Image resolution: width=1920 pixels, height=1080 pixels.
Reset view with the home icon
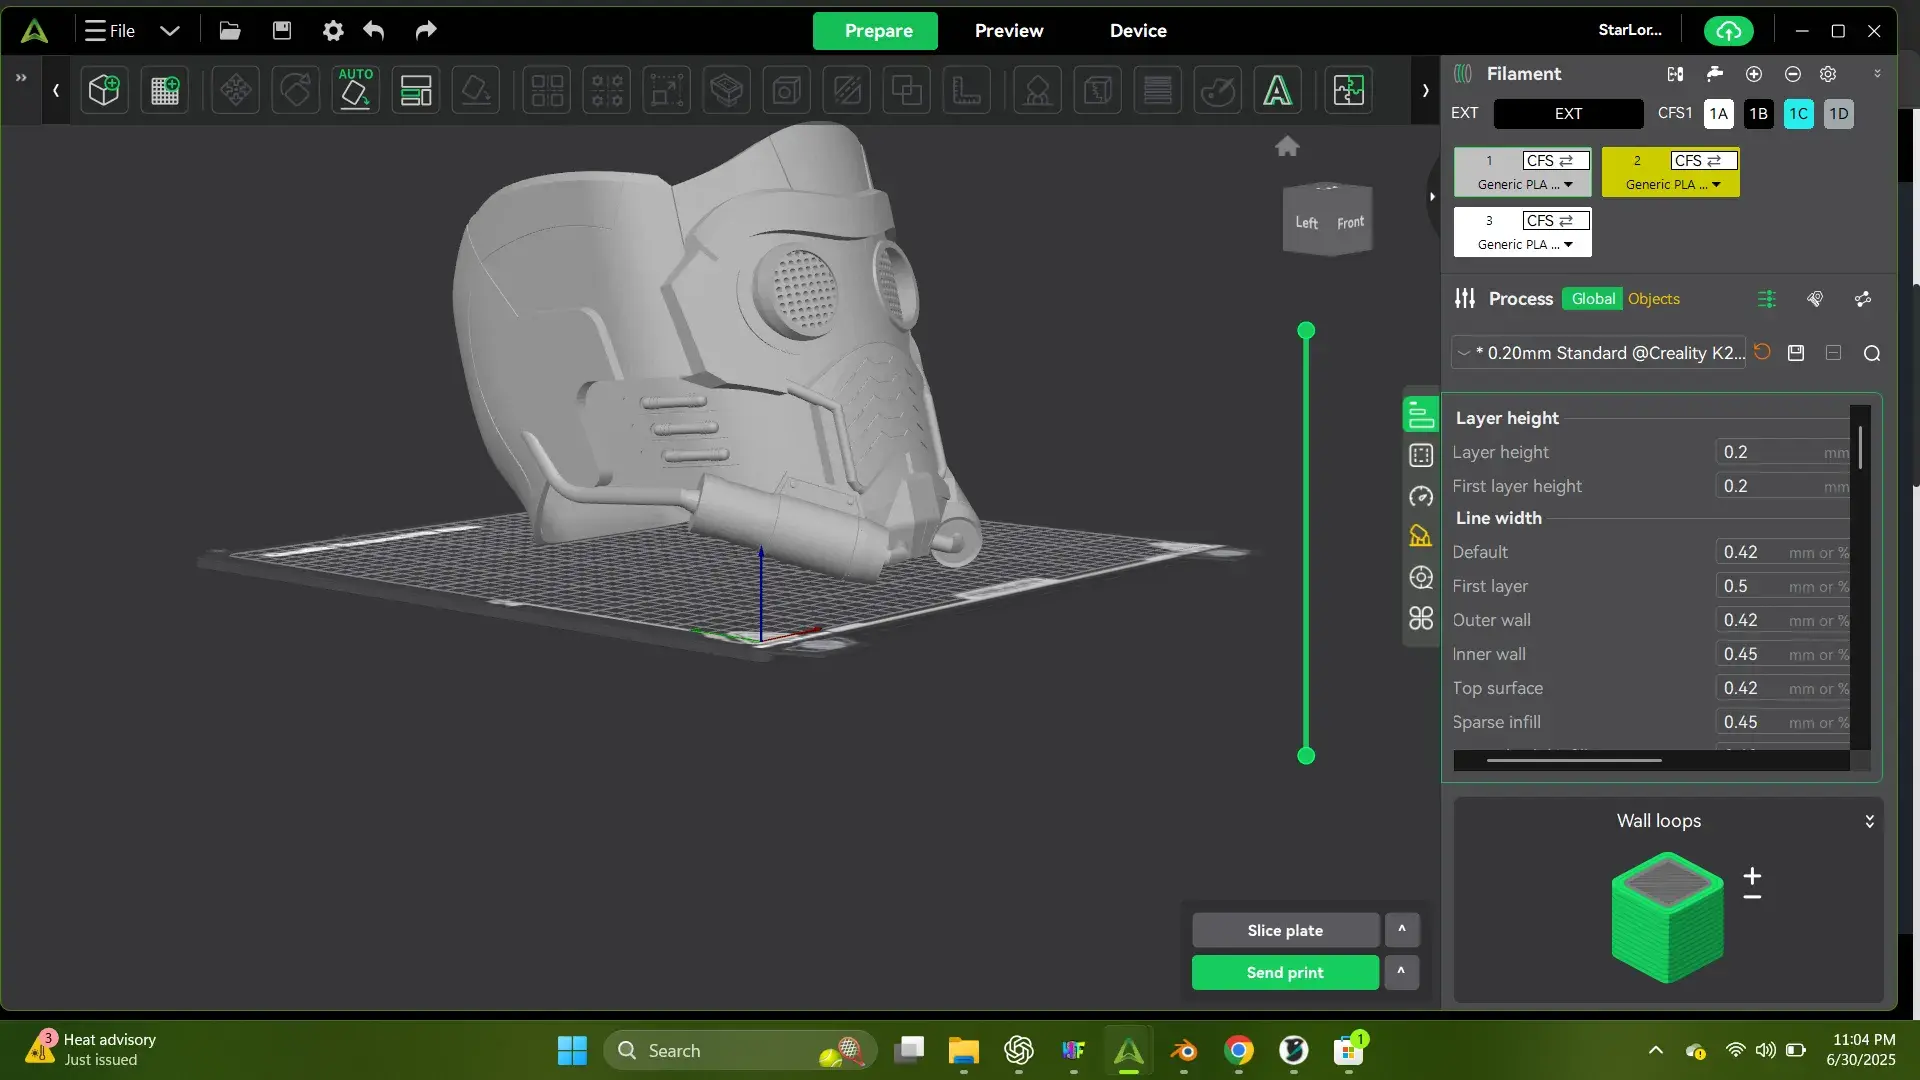point(1287,147)
